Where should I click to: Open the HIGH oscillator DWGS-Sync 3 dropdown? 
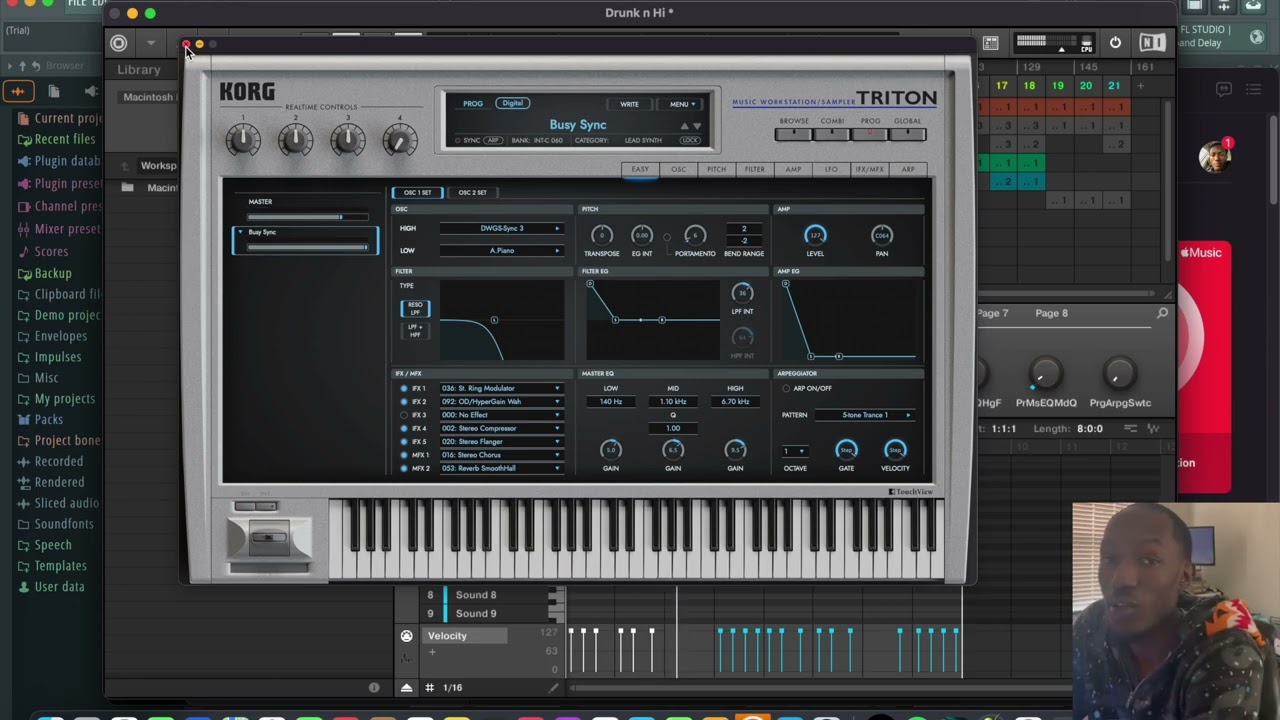(502, 228)
